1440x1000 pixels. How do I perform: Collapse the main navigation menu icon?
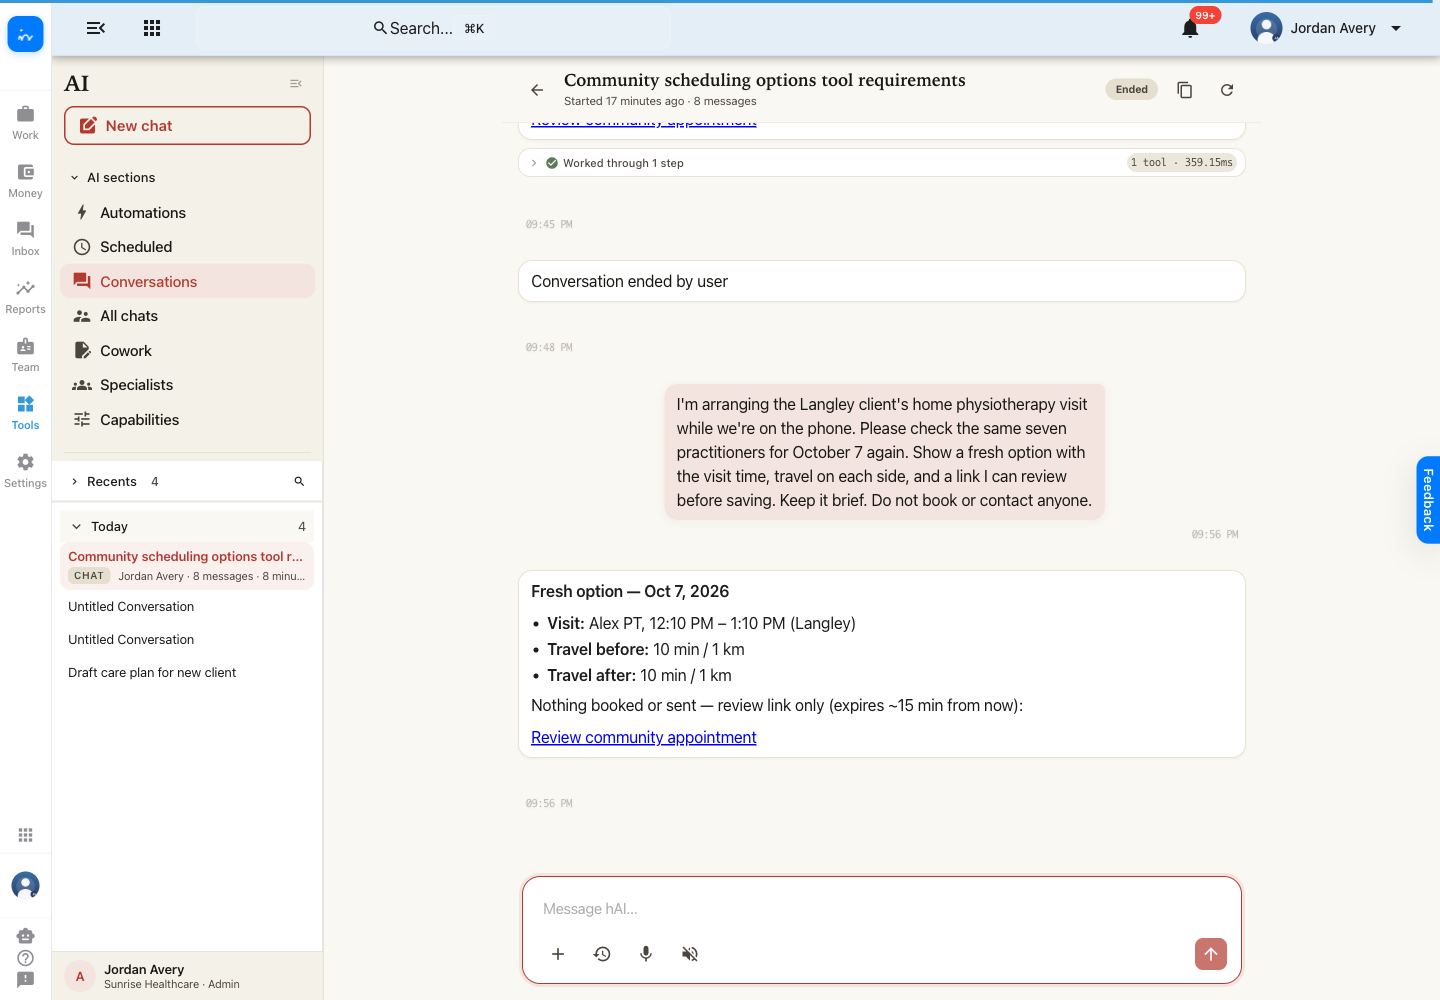pyautogui.click(x=96, y=28)
